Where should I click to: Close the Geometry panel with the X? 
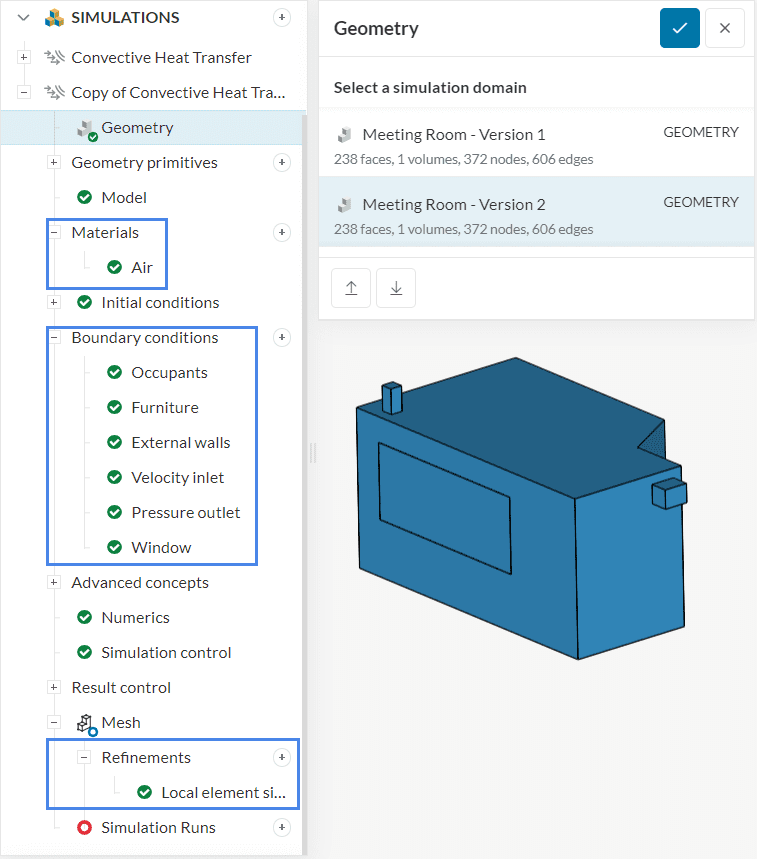724,28
